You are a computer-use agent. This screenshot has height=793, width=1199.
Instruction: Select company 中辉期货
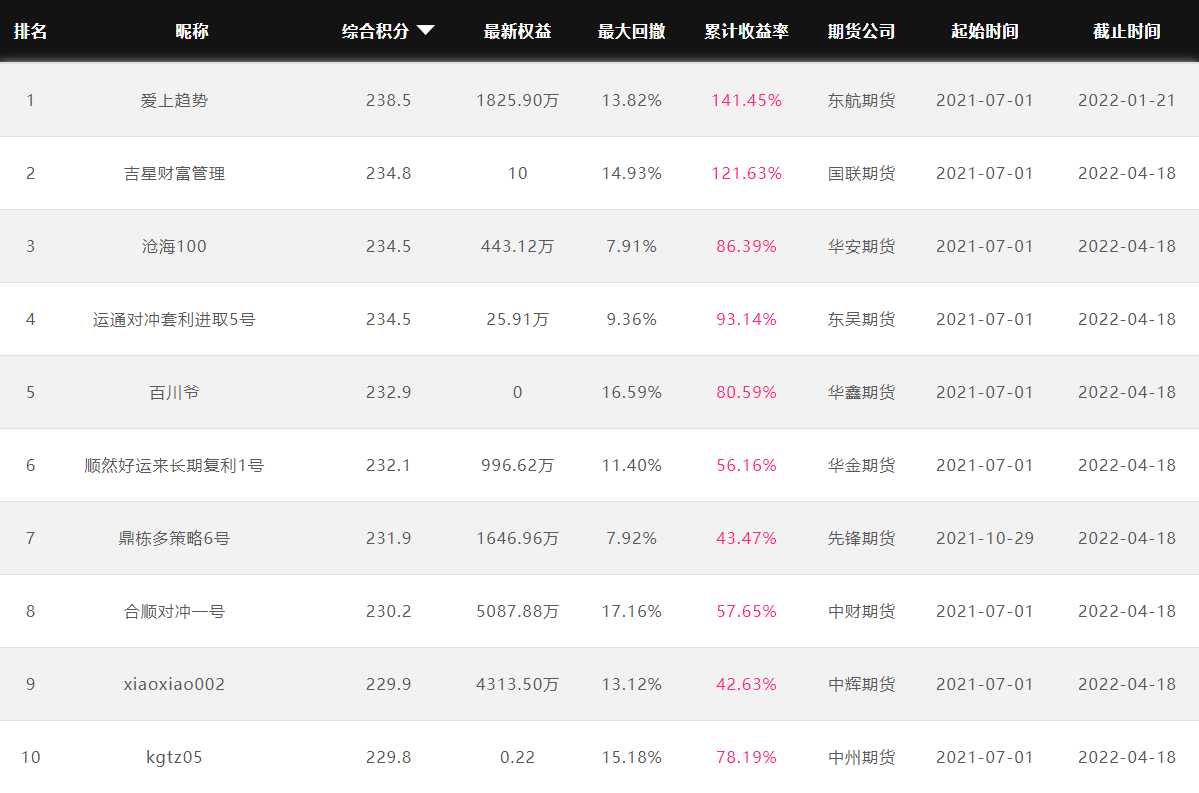click(x=862, y=684)
